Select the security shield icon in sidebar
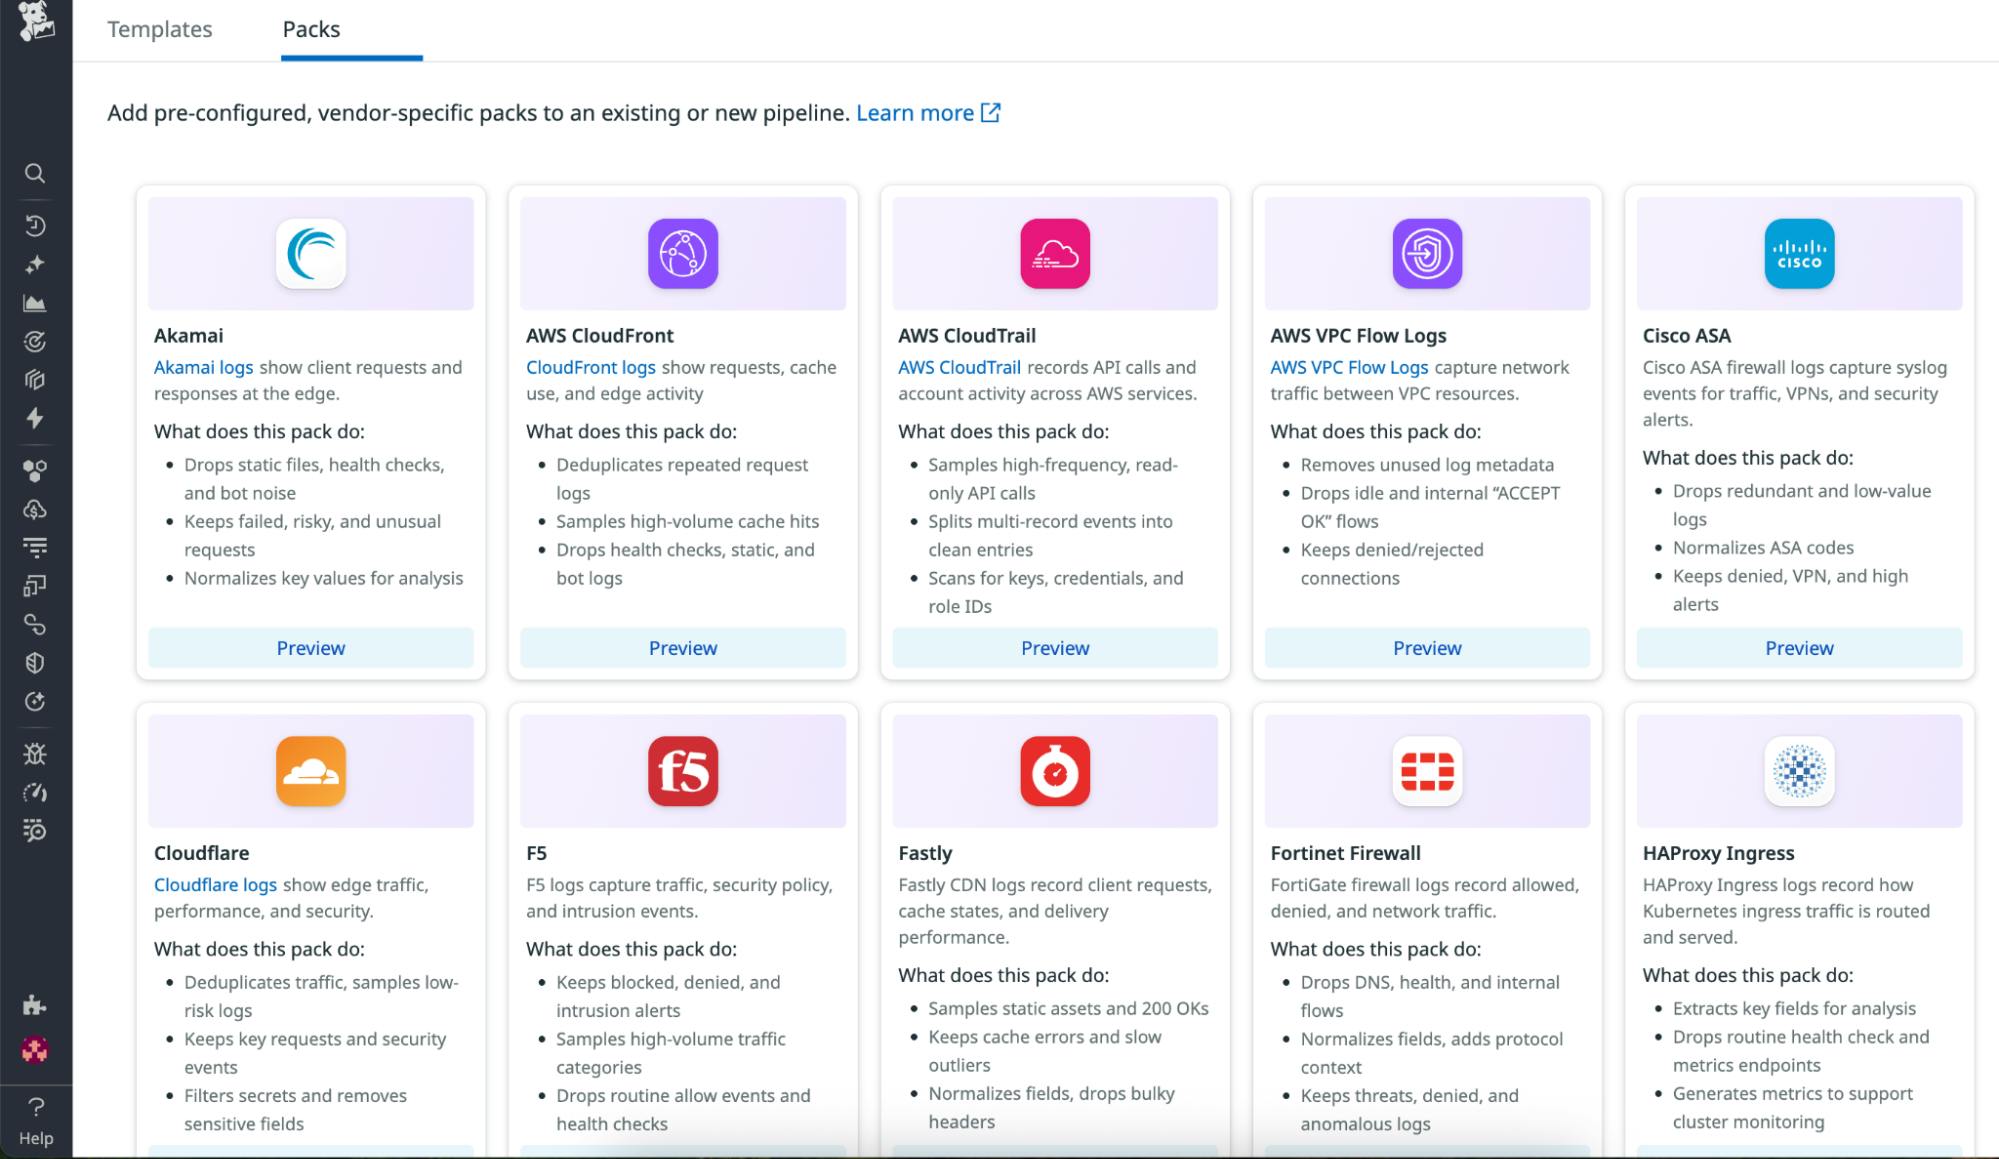The image size is (1999, 1159). 36,661
